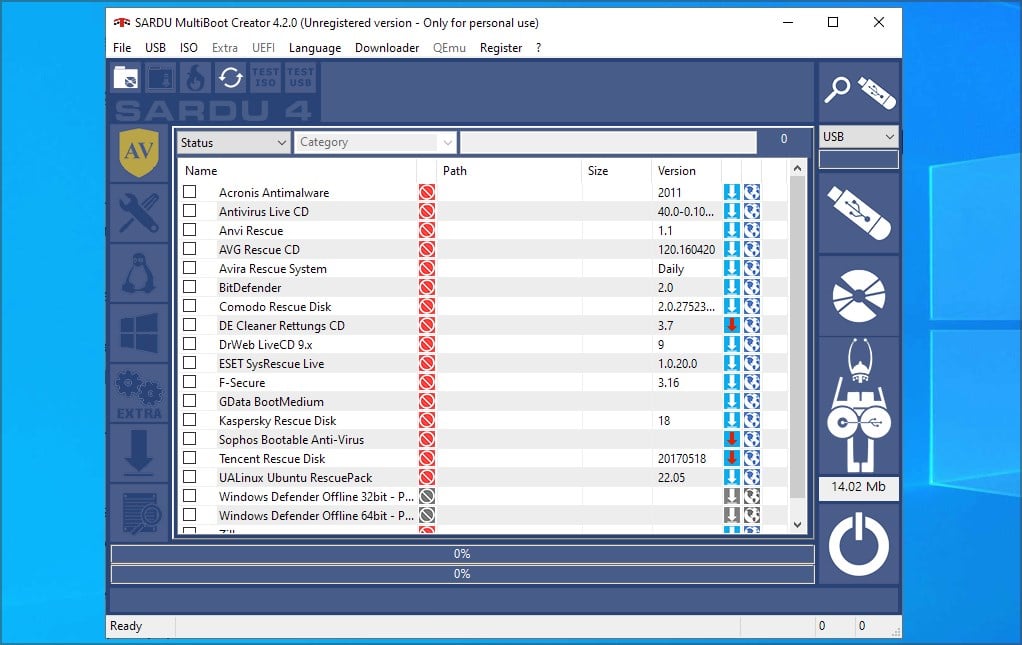Image resolution: width=1022 pixels, height=645 pixels.
Task: Open the Downloader menu
Action: click(x=387, y=48)
